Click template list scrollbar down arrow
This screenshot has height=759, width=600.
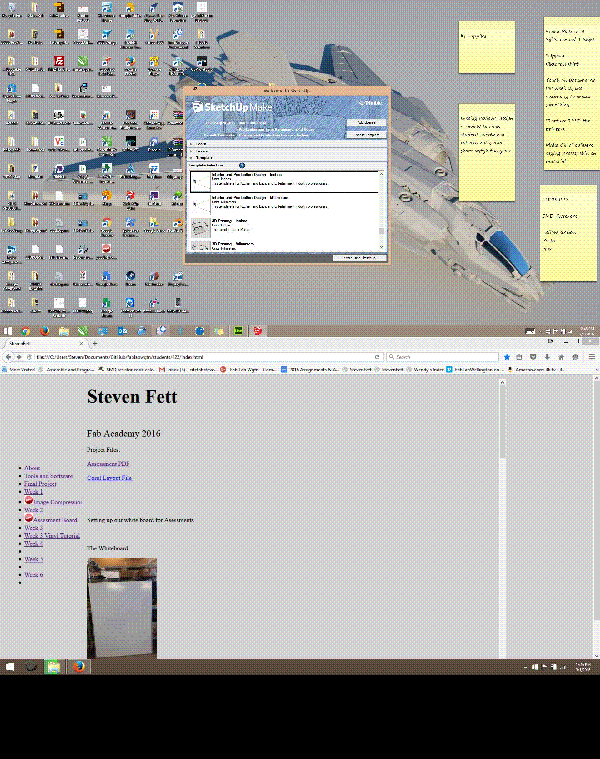(382, 247)
